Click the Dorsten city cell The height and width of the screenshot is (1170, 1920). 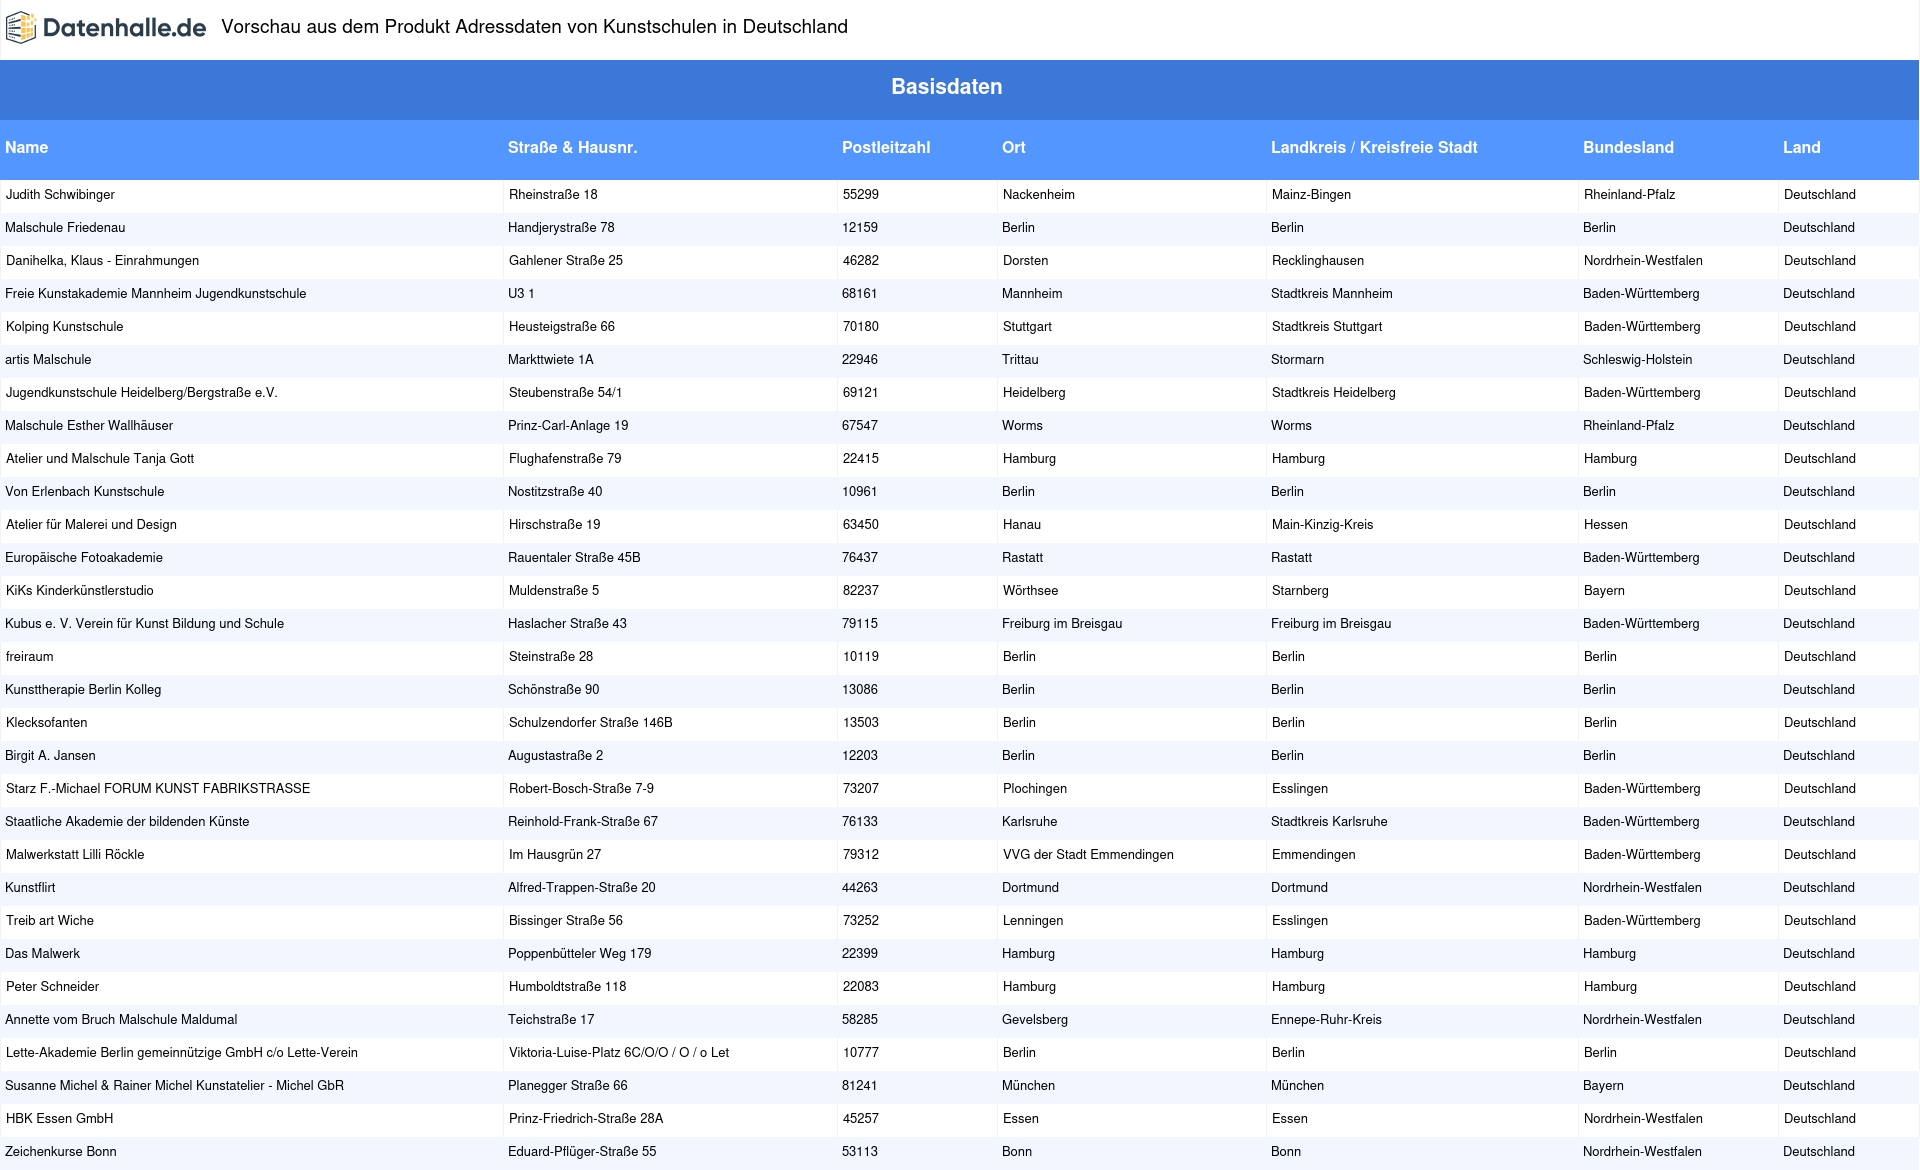[1026, 261]
